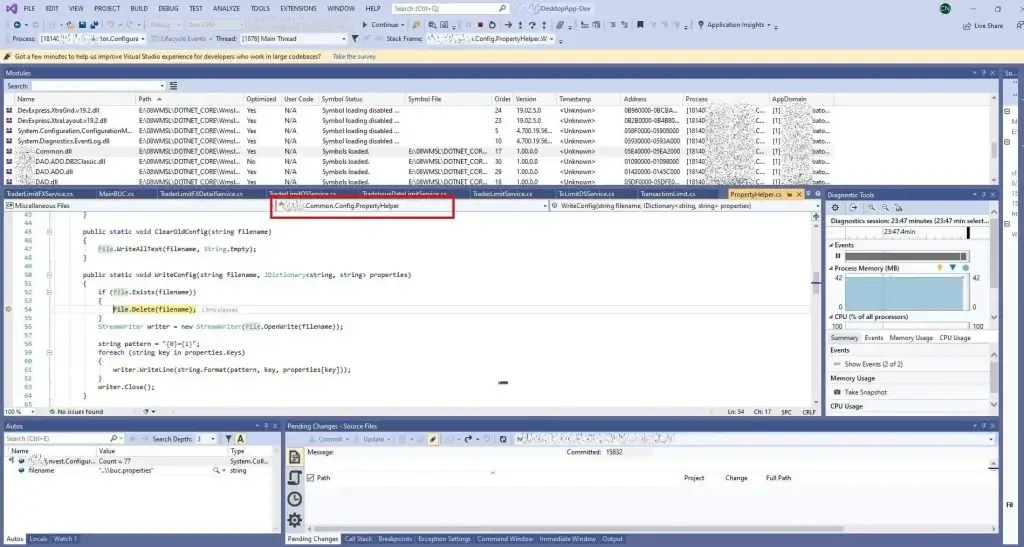The width and height of the screenshot is (1024, 547).
Task: Click the pending changes document icon
Action: [x=295, y=457]
